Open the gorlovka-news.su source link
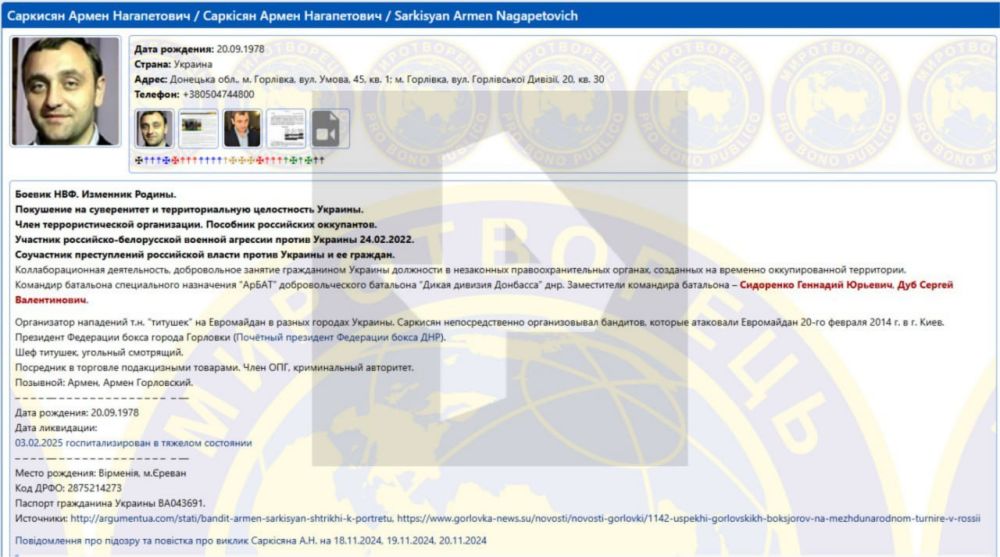Image resolution: width=1000 pixels, height=557 pixels. pos(689,518)
